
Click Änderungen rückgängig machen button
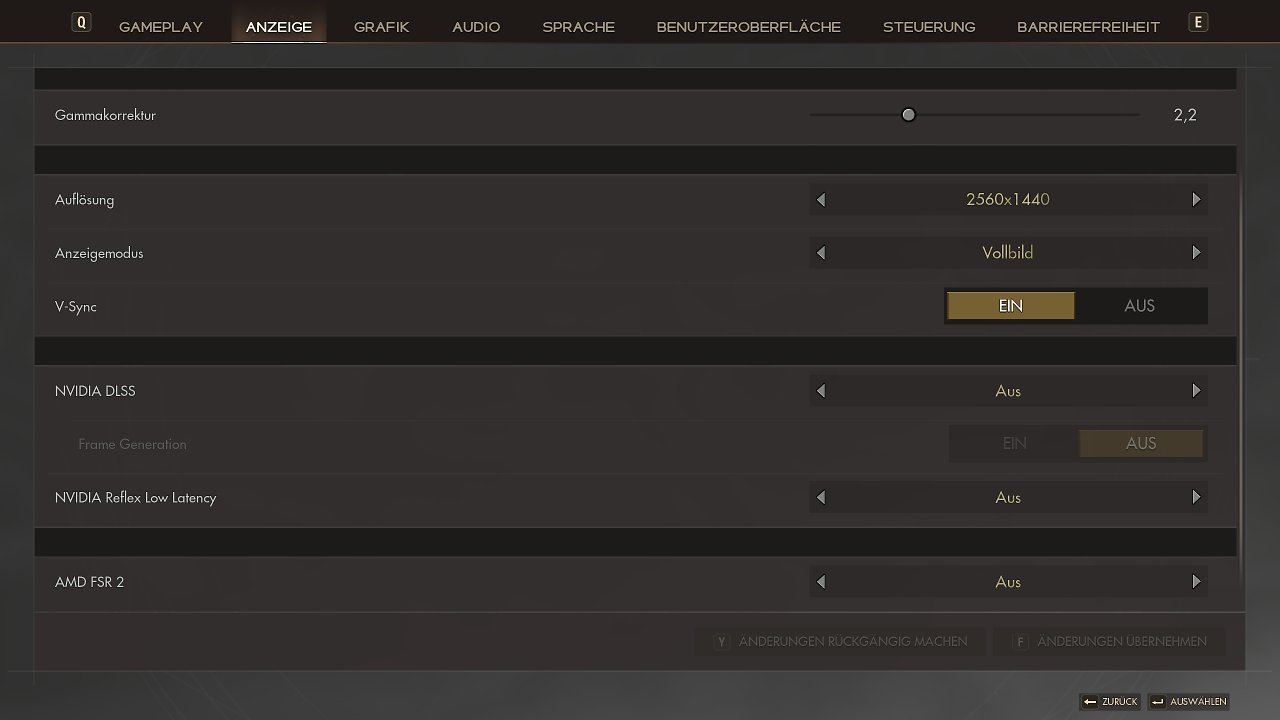tap(840, 642)
